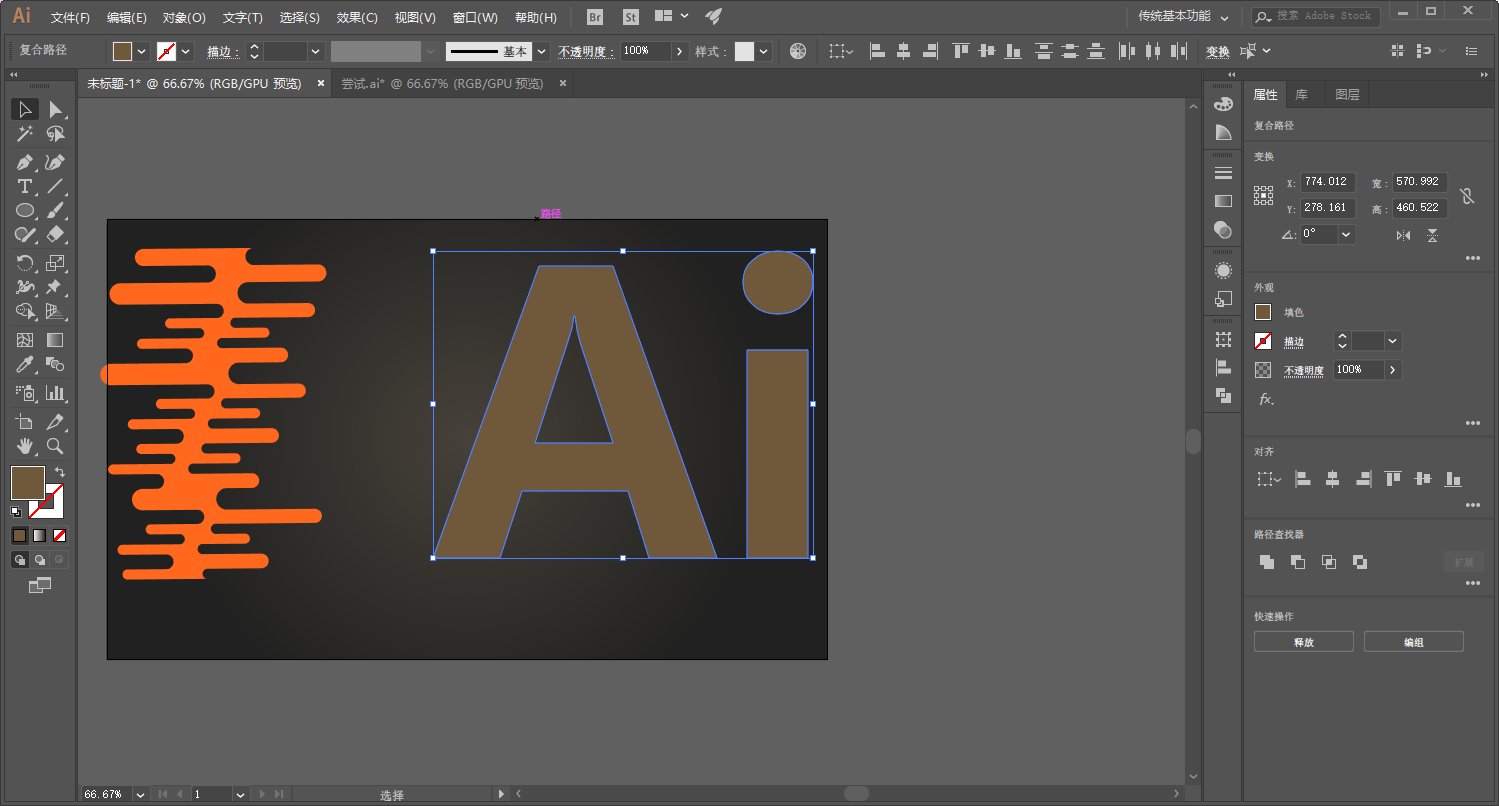Open the 样式 graphic style dropdown

coord(764,51)
